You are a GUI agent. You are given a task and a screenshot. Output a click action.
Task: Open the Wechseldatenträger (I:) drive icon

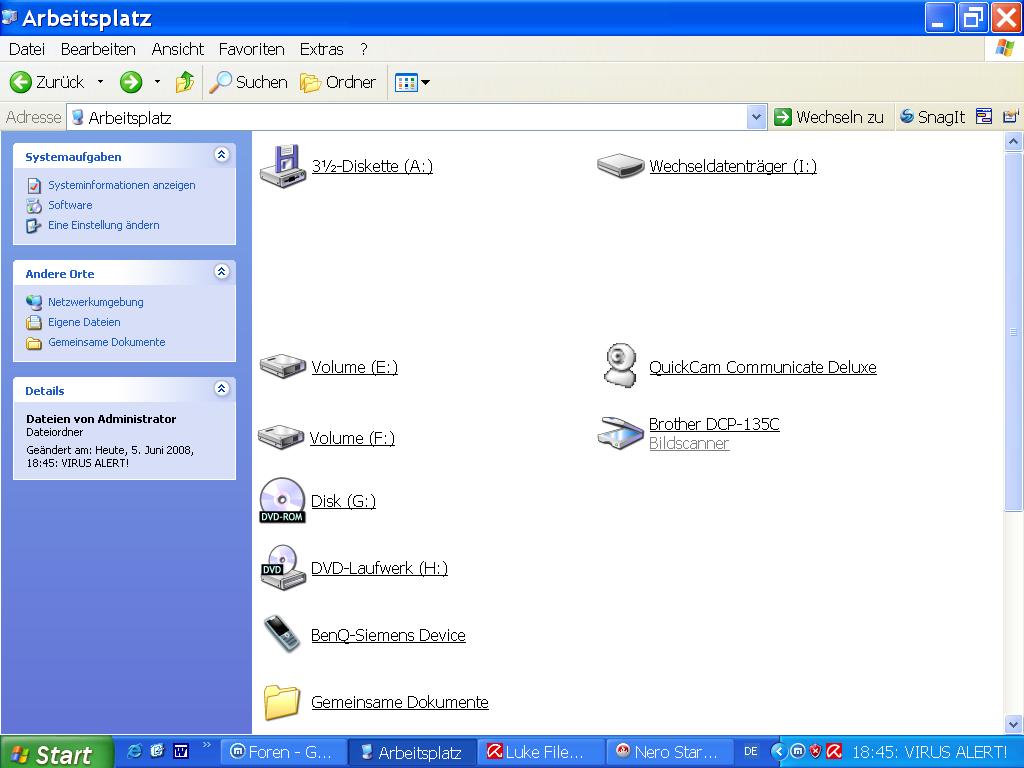[620, 166]
